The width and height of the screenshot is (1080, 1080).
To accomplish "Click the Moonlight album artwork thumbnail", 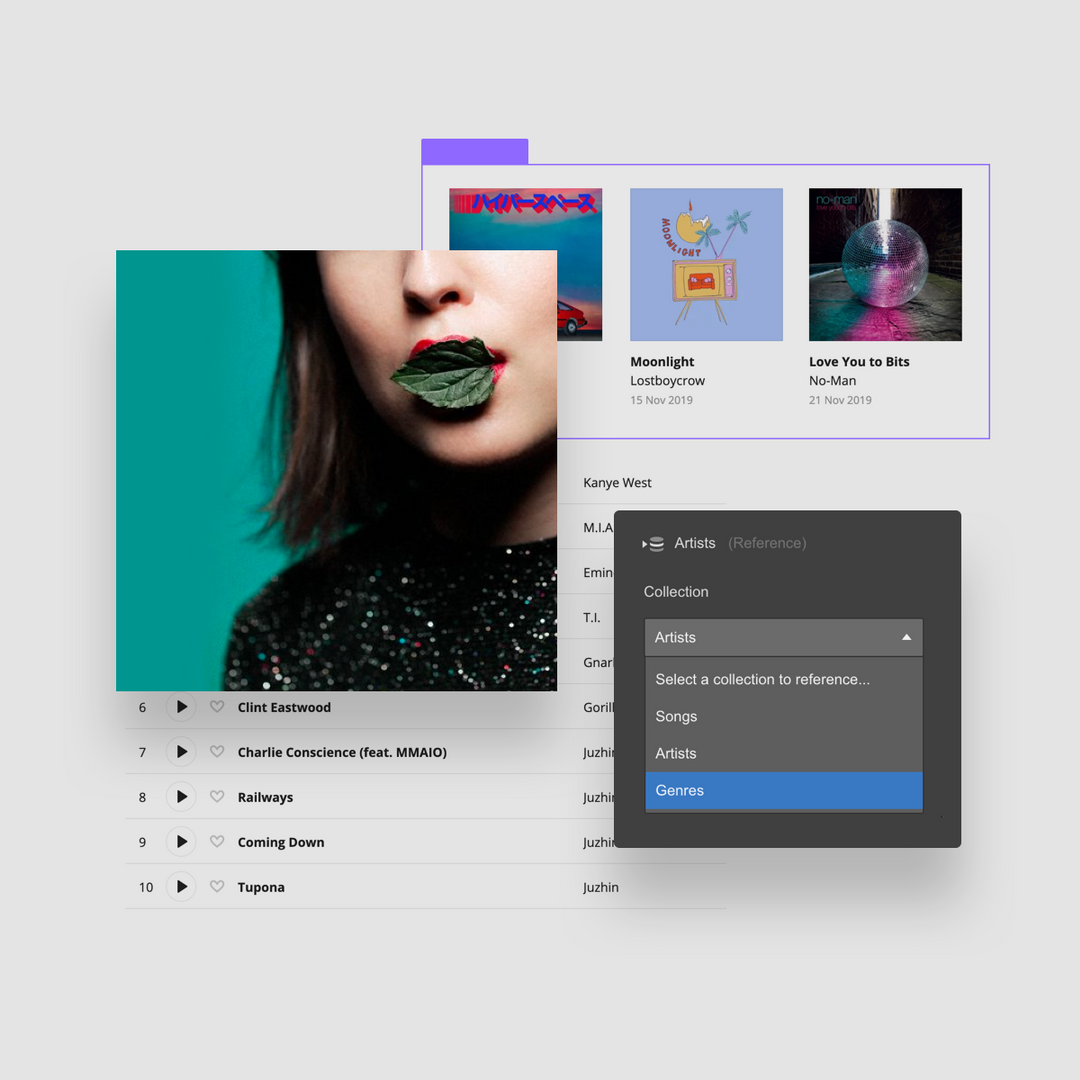I will [x=706, y=264].
